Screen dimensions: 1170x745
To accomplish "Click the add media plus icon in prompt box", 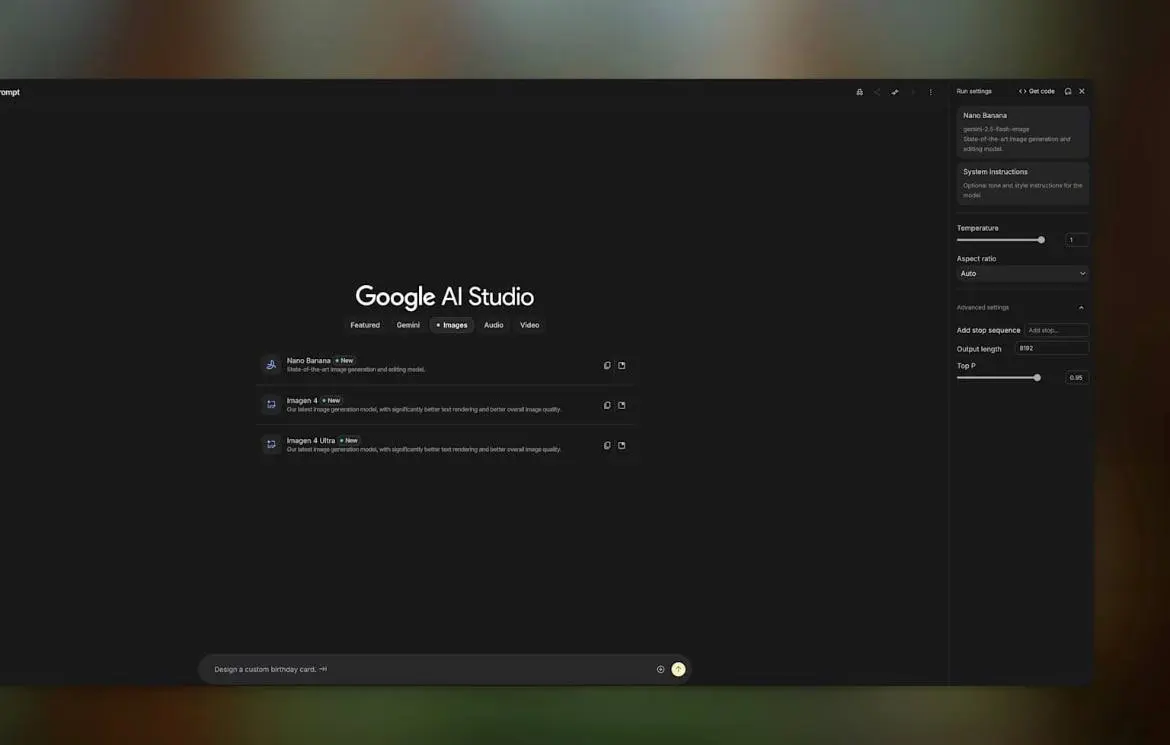I will [x=660, y=670].
